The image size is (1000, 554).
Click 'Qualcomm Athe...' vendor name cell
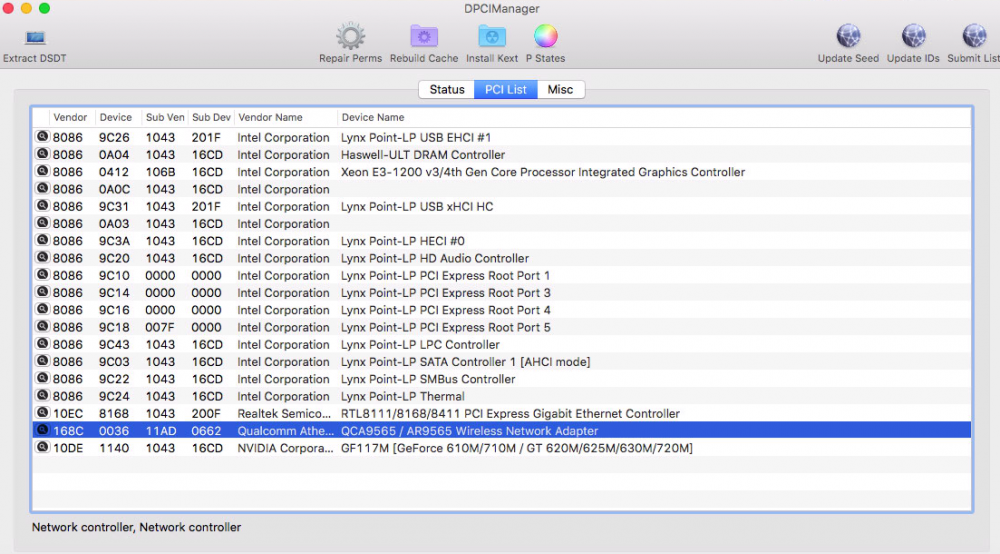[285, 431]
